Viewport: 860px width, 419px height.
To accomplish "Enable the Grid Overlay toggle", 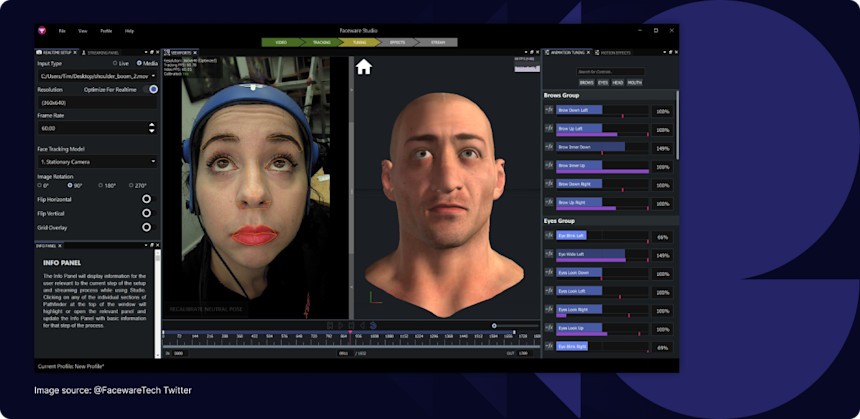I will [x=148, y=227].
